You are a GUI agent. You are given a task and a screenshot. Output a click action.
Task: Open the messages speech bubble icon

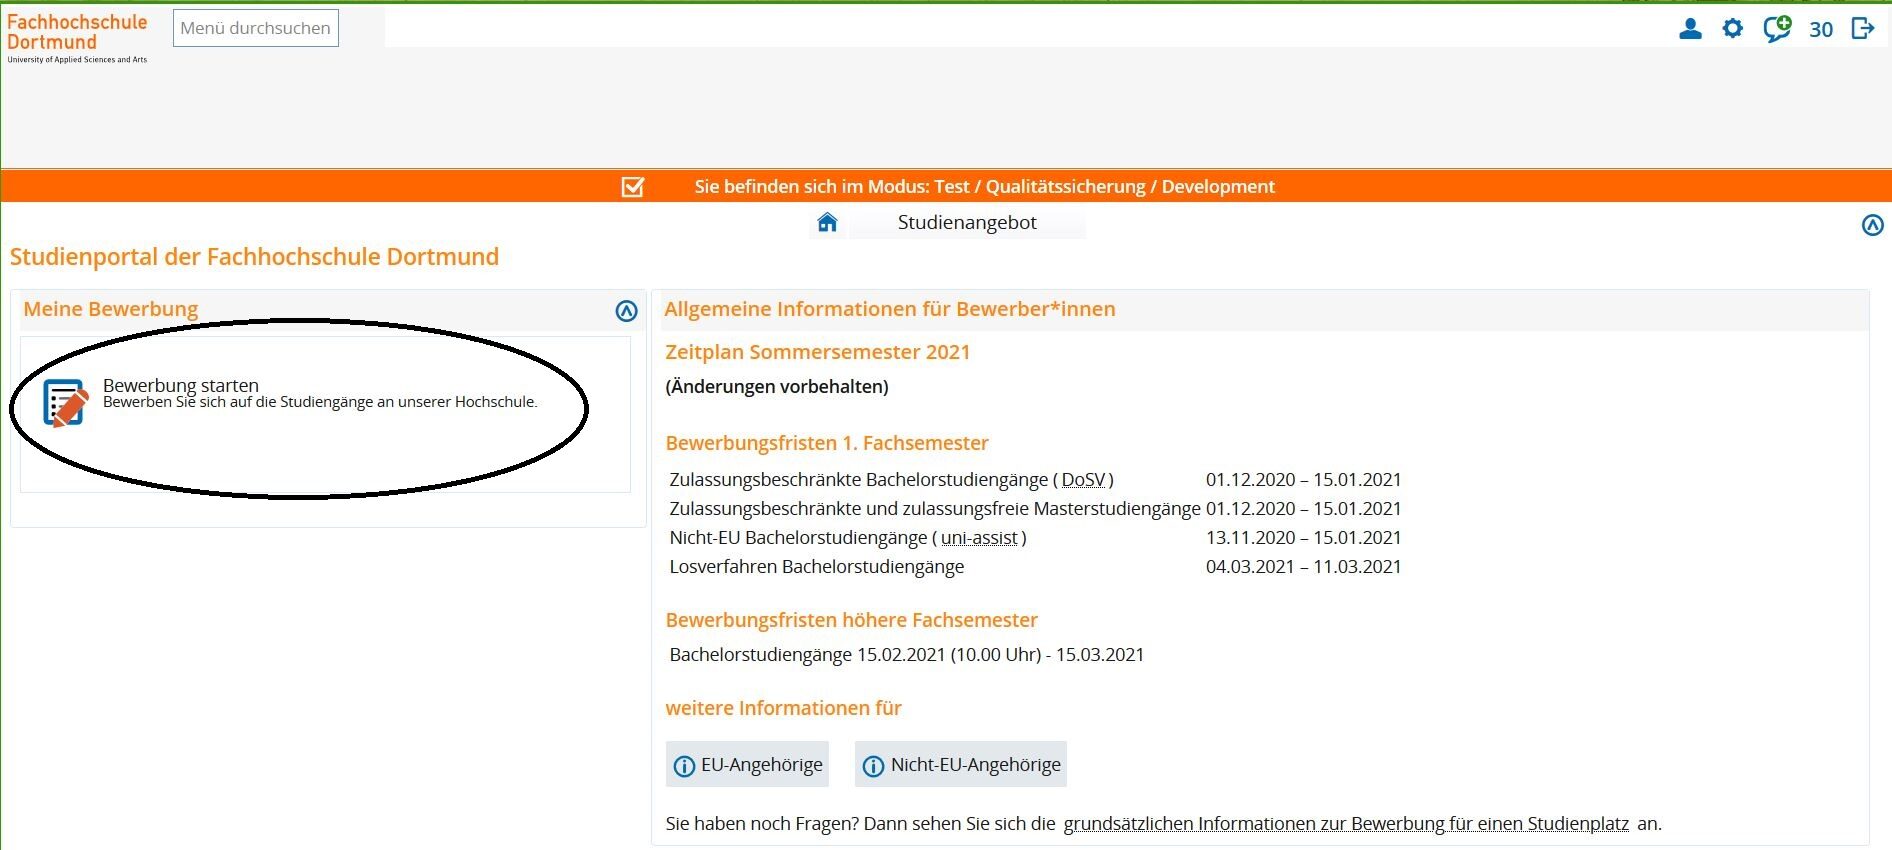click(1777, 29)
